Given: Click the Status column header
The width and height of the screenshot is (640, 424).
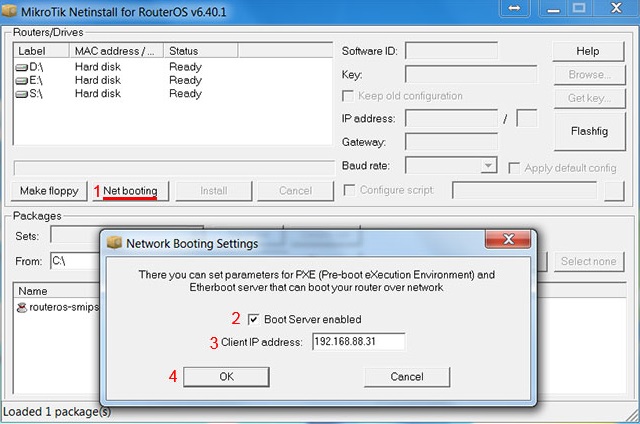Looking at the screenshot, I should click(x=200, y=51).
